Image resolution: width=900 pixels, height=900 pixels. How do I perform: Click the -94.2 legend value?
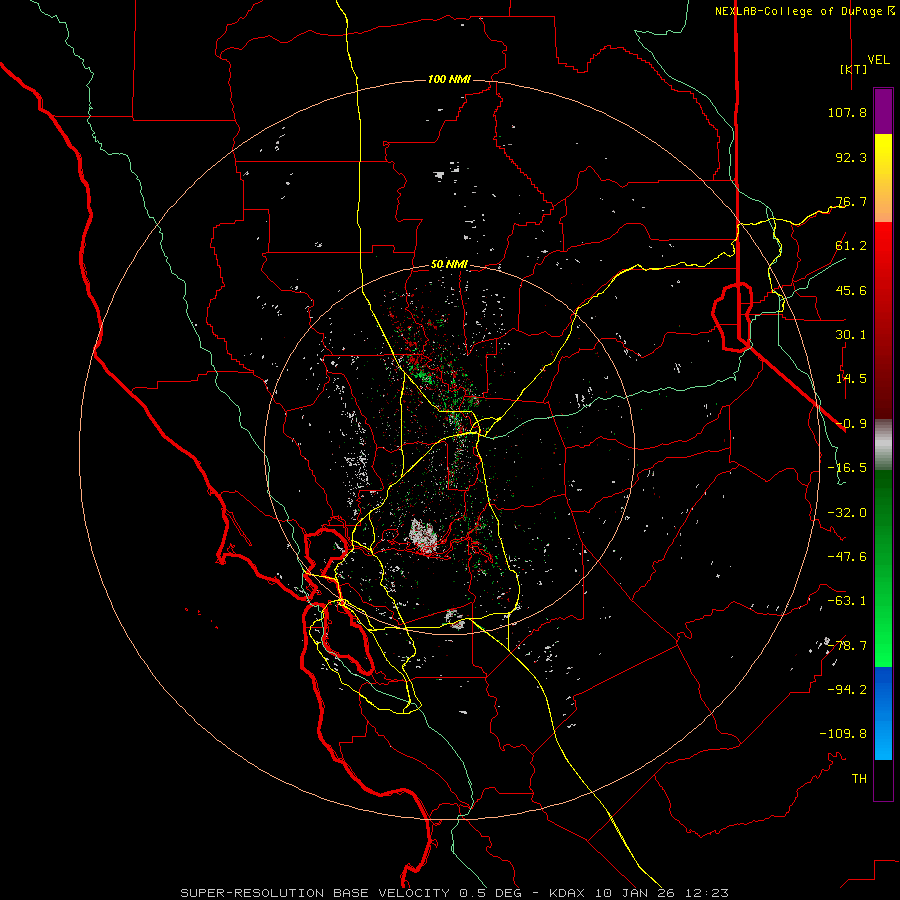click(x=847, y=690)
